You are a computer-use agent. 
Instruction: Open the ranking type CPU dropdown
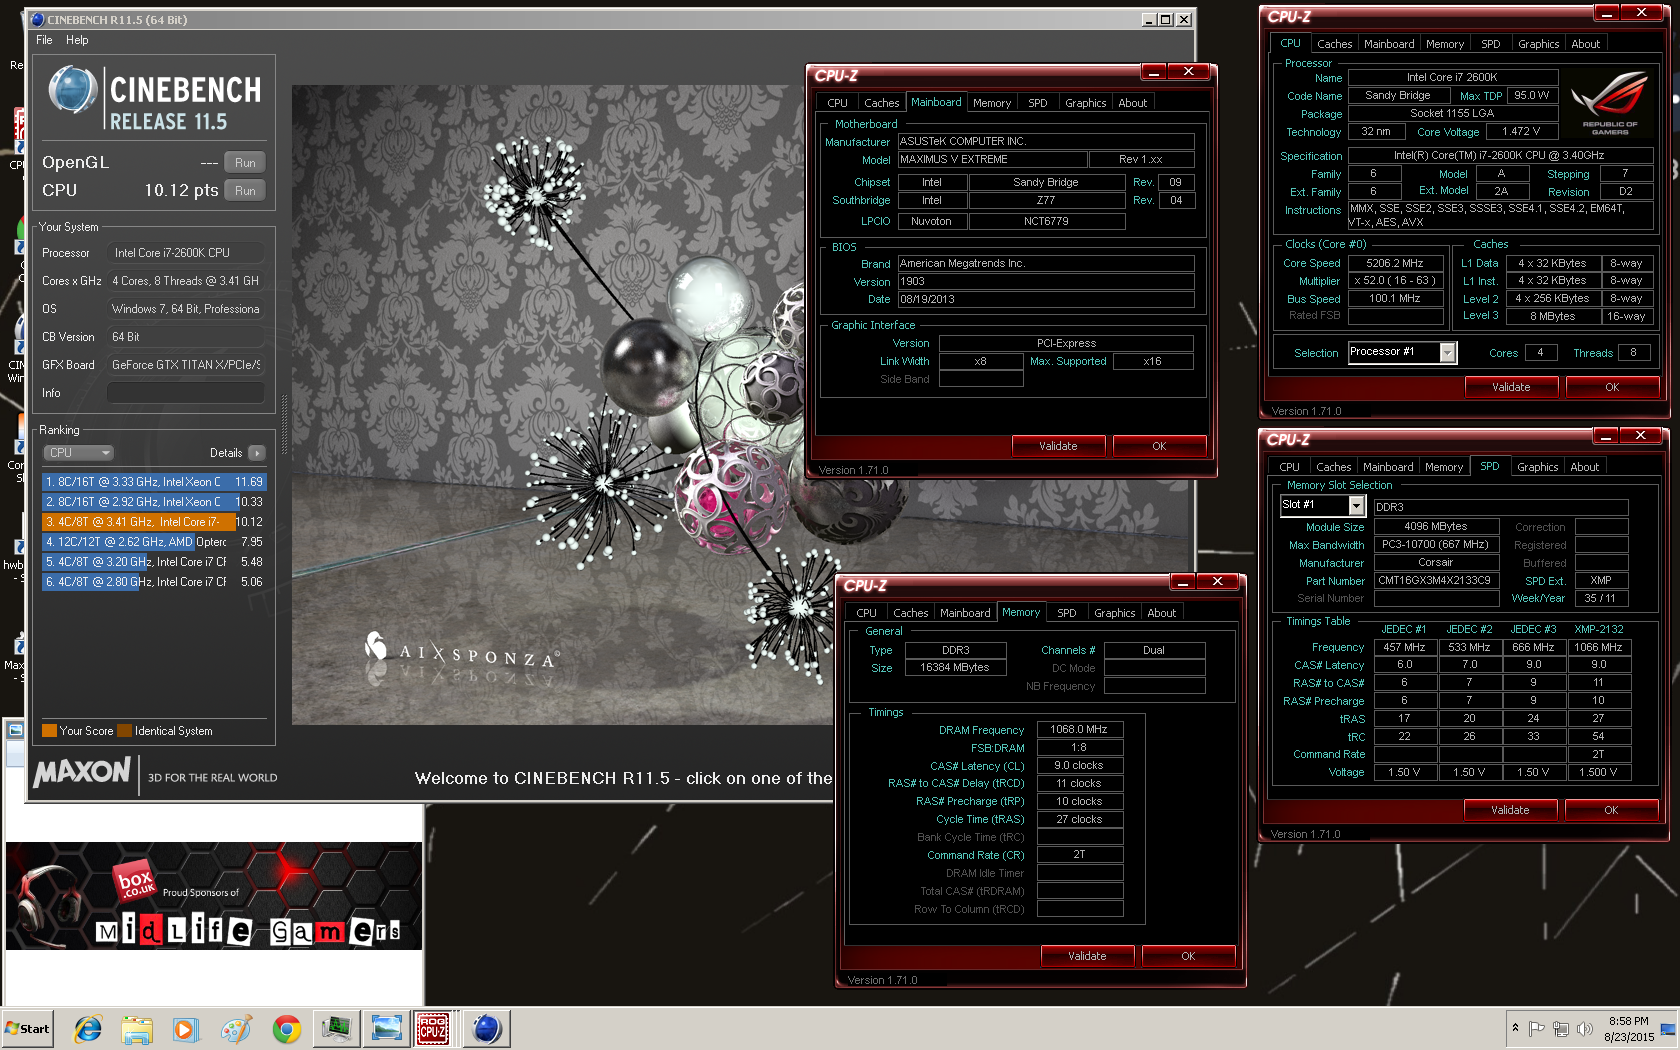click(79, 453)
